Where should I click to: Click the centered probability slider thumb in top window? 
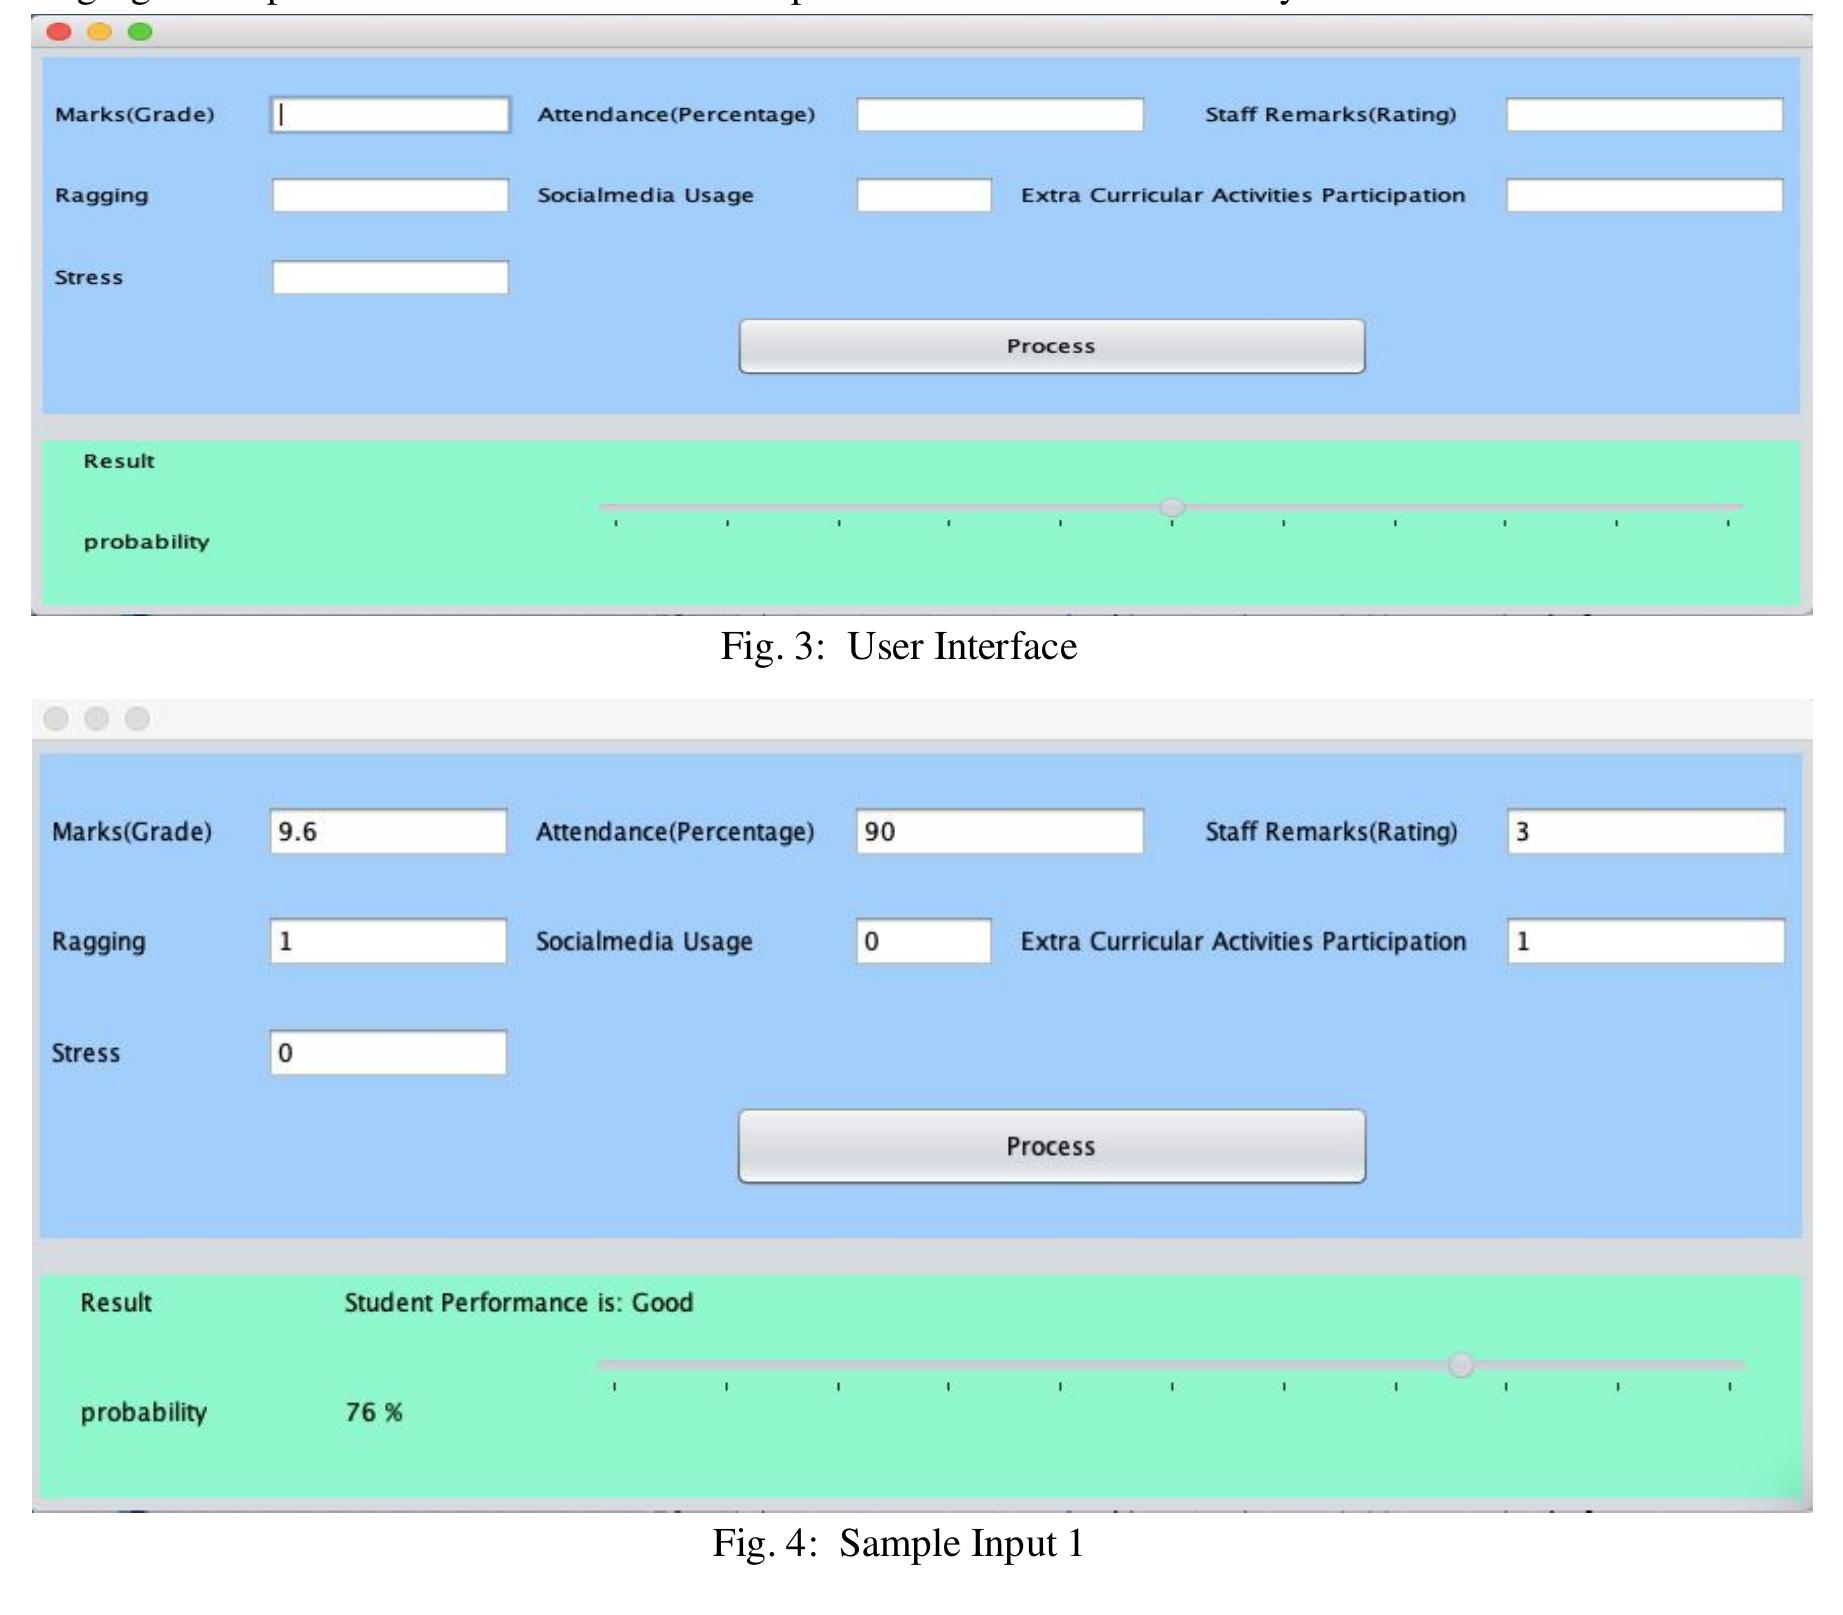(1172, 508)
